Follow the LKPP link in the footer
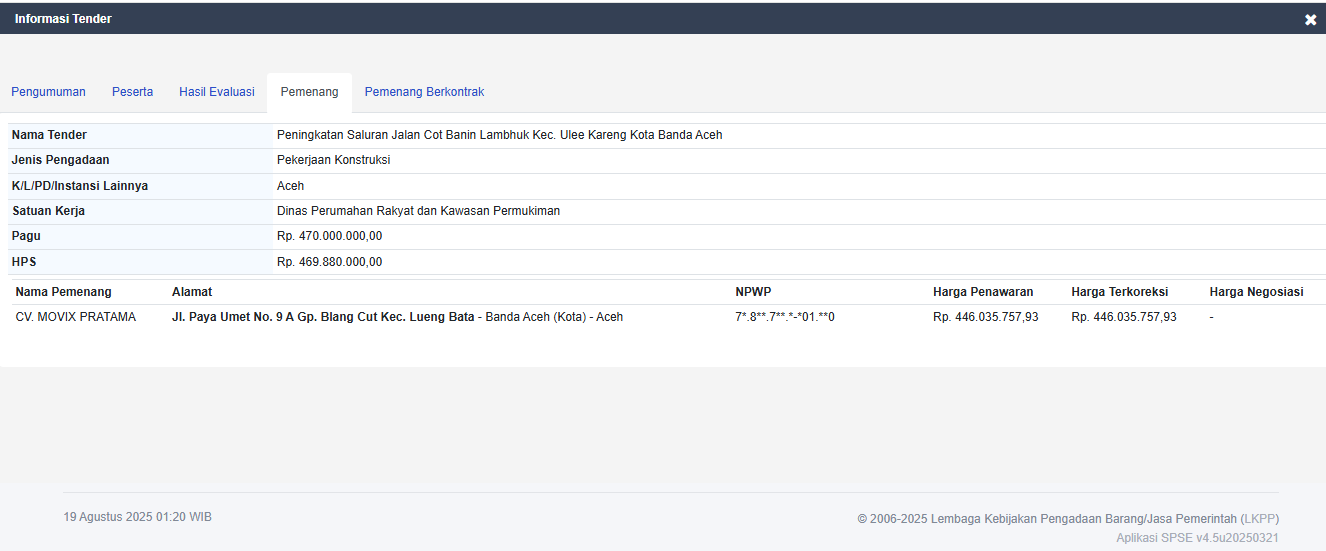The width and height of the screenshot is (1326, 551). (x=1259, y=519)
